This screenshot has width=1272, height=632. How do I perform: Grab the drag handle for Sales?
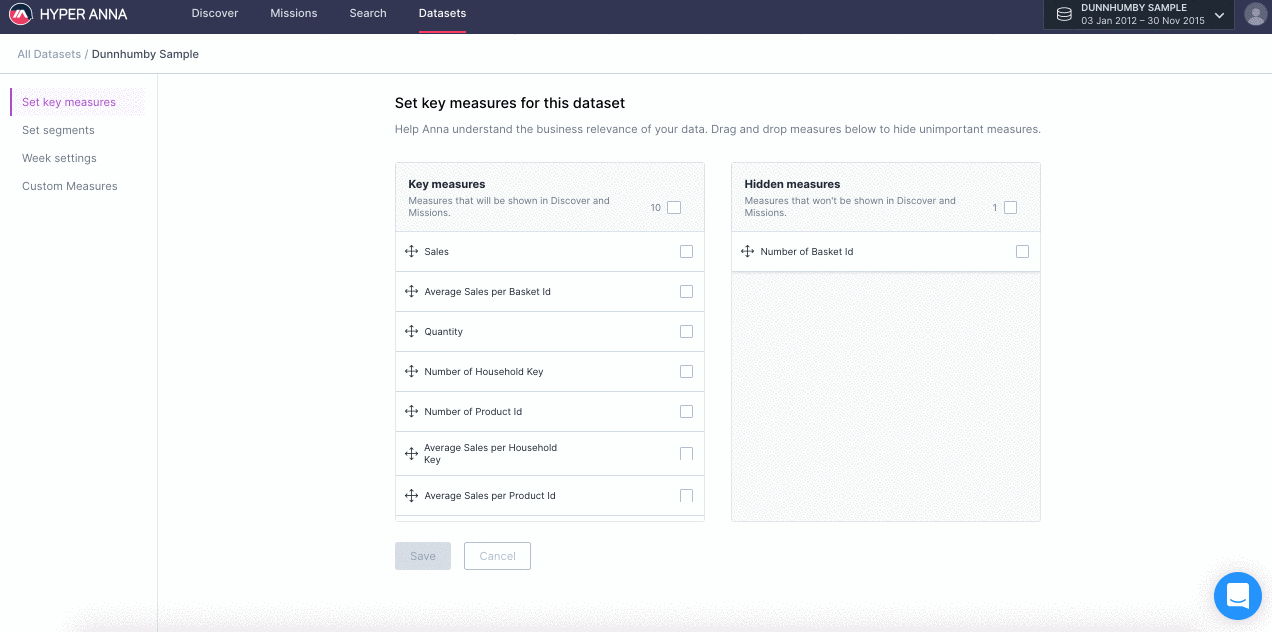[x=411, y=252]
